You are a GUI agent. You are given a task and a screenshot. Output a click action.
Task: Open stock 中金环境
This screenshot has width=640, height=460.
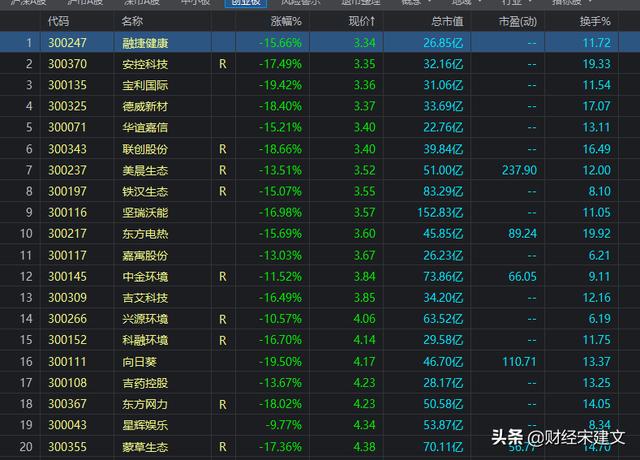pos(145,277)
